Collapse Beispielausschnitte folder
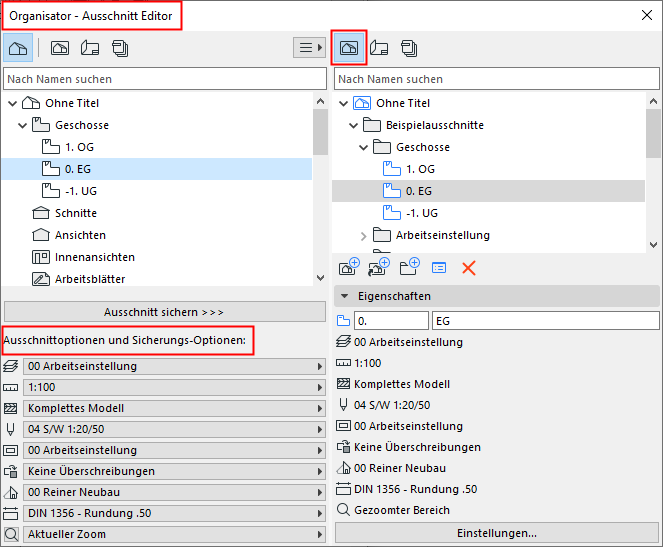The image size is (663, 547). point(353,125)
